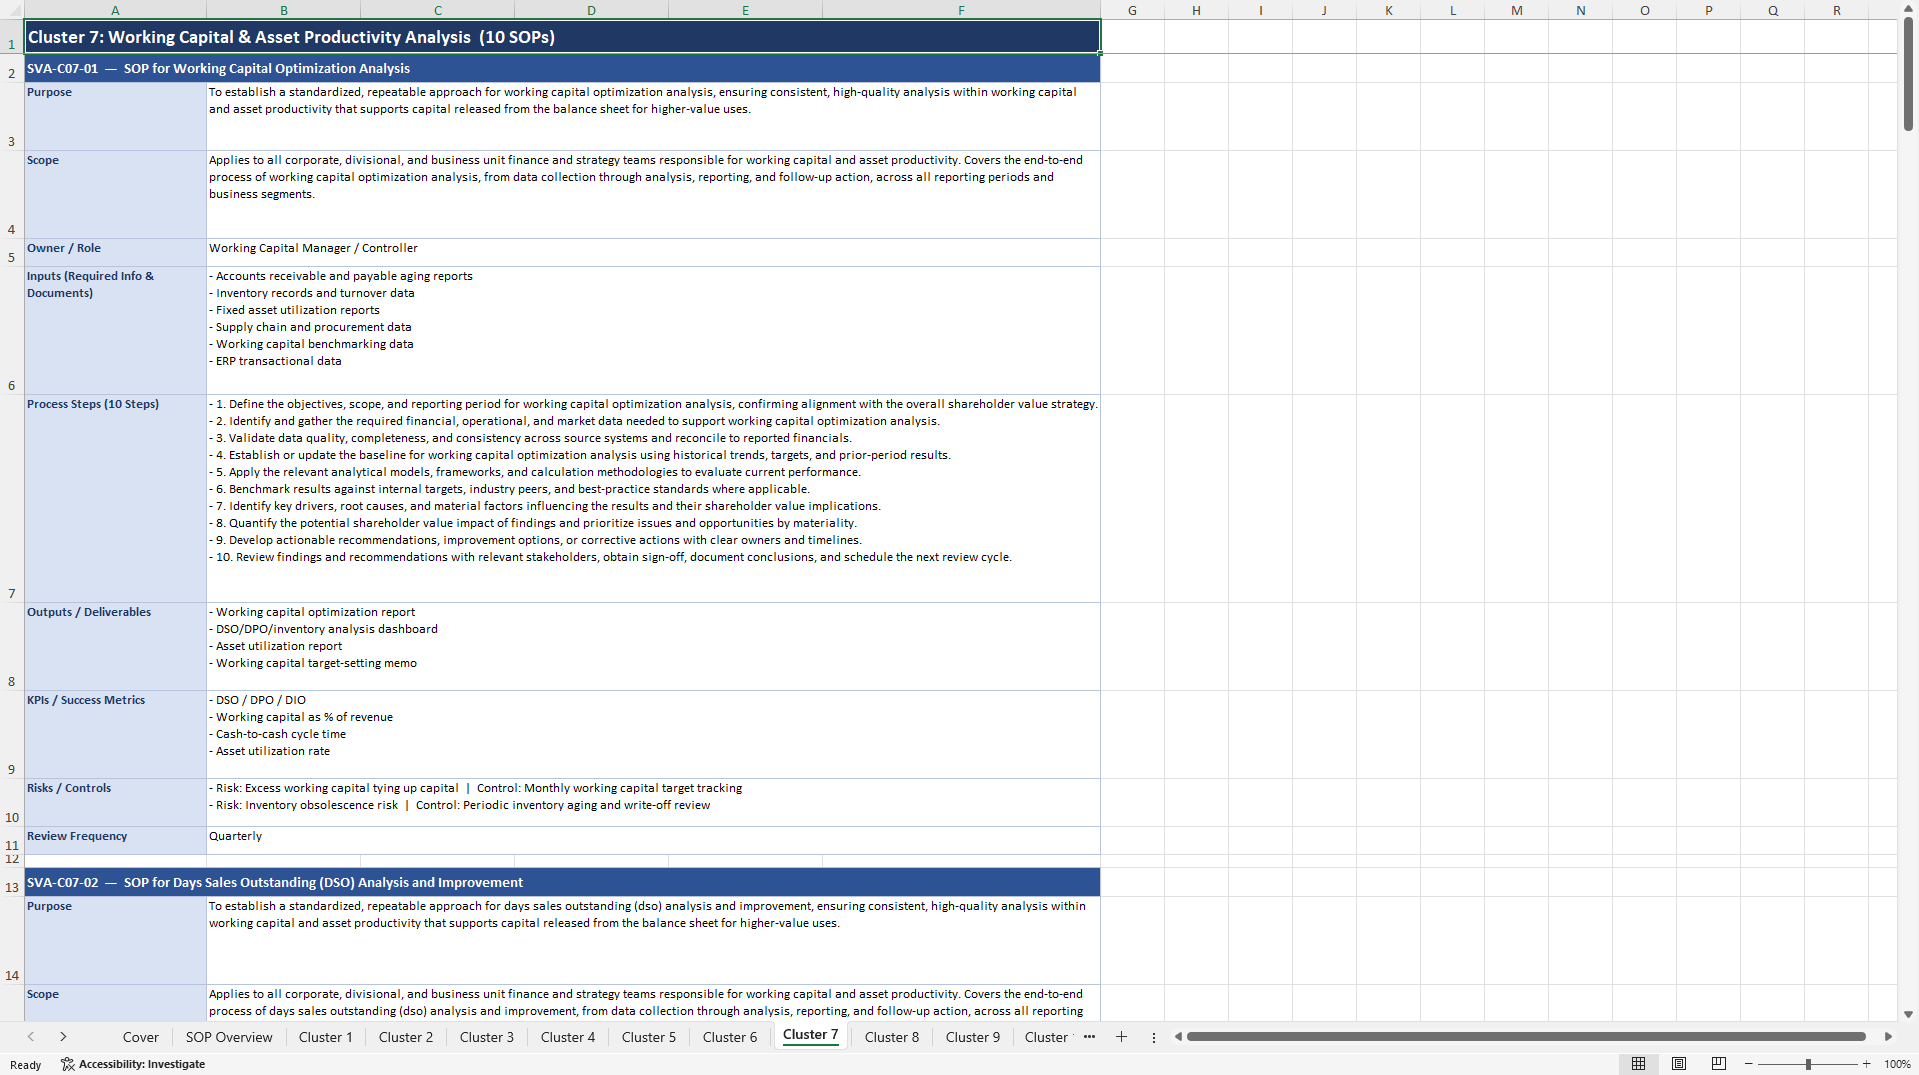Switch to Cluster 5 sheet
Image resolution: width=1919 pixels, height=1075 pixels.
click(x=649, y=1037)
